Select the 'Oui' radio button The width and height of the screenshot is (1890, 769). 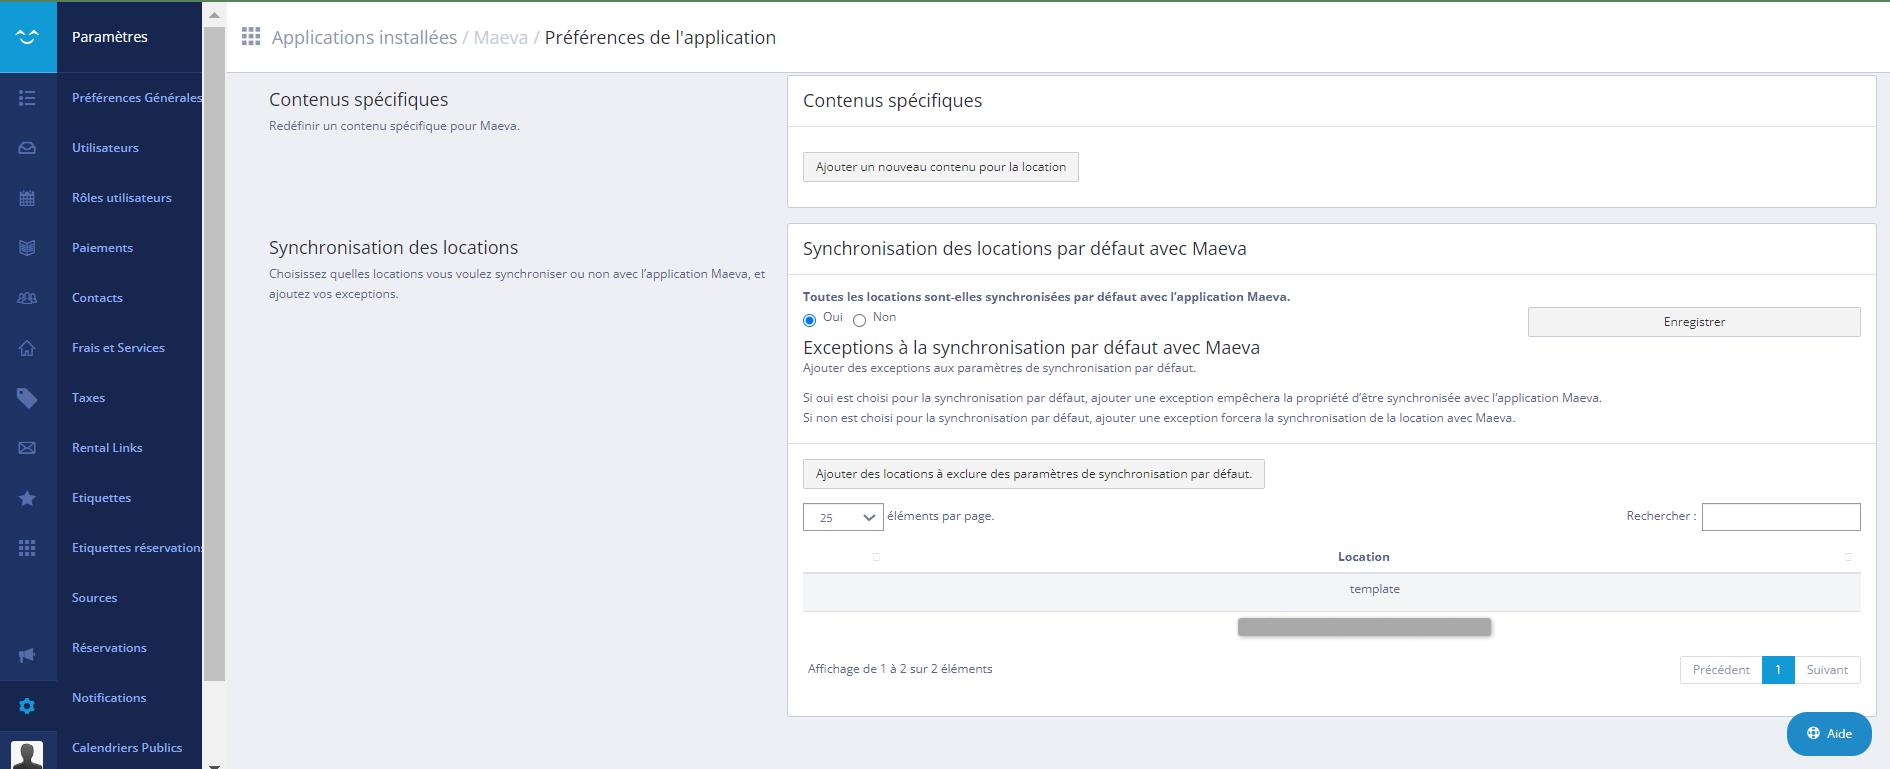810,320
